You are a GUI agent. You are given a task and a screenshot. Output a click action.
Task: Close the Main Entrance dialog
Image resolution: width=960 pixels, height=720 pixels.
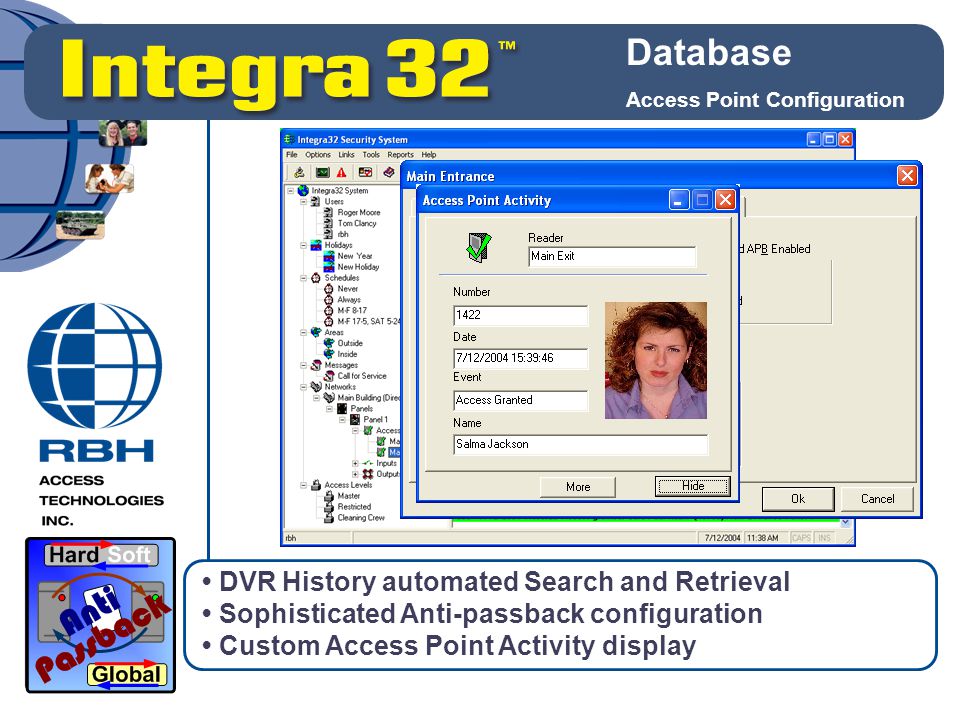[907, 176]
